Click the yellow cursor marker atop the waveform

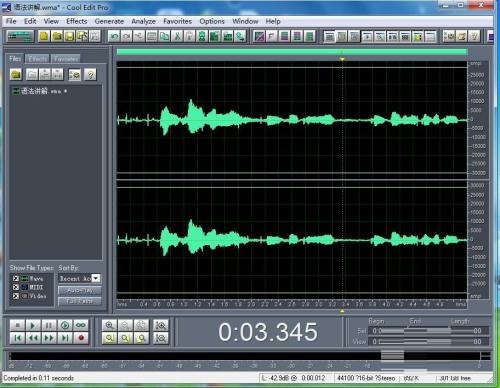(342, 59)
